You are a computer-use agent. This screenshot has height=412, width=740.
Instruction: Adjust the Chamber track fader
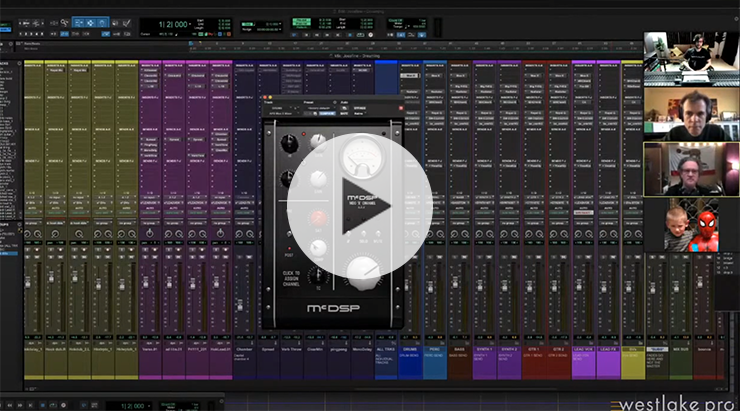(x=240, y=305)
